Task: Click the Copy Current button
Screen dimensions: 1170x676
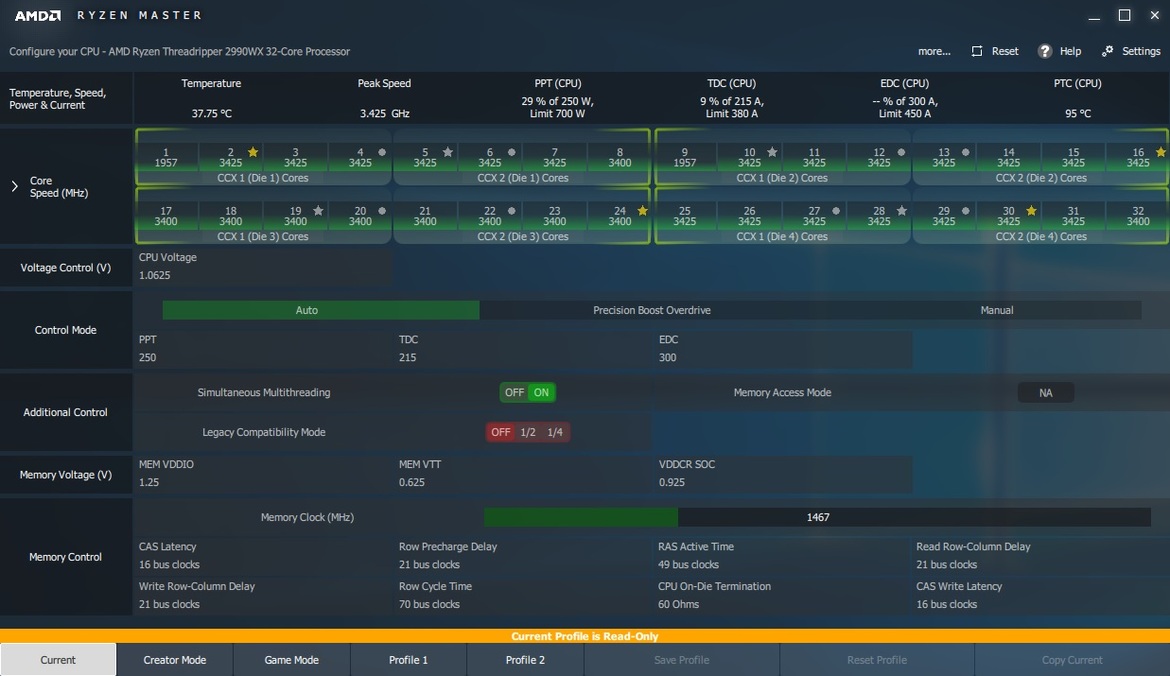Action: click(x=1072, y=660)
